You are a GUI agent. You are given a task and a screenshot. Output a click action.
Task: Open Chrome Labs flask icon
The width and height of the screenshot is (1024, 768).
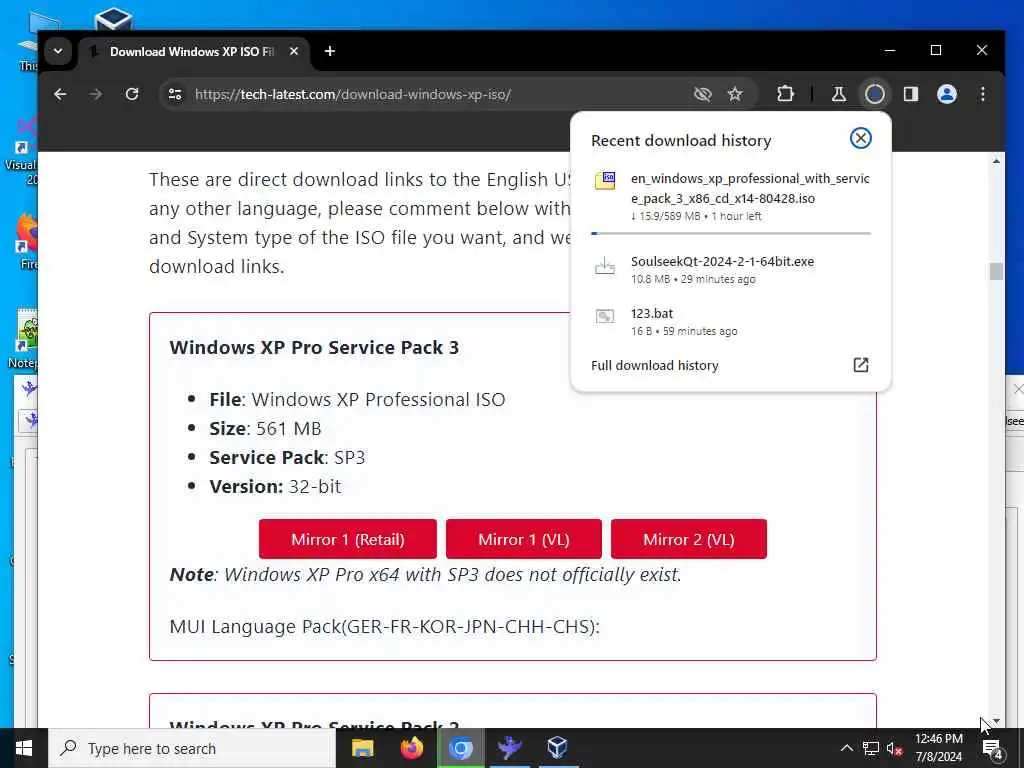pyautogui.click(x=839, y=94)
